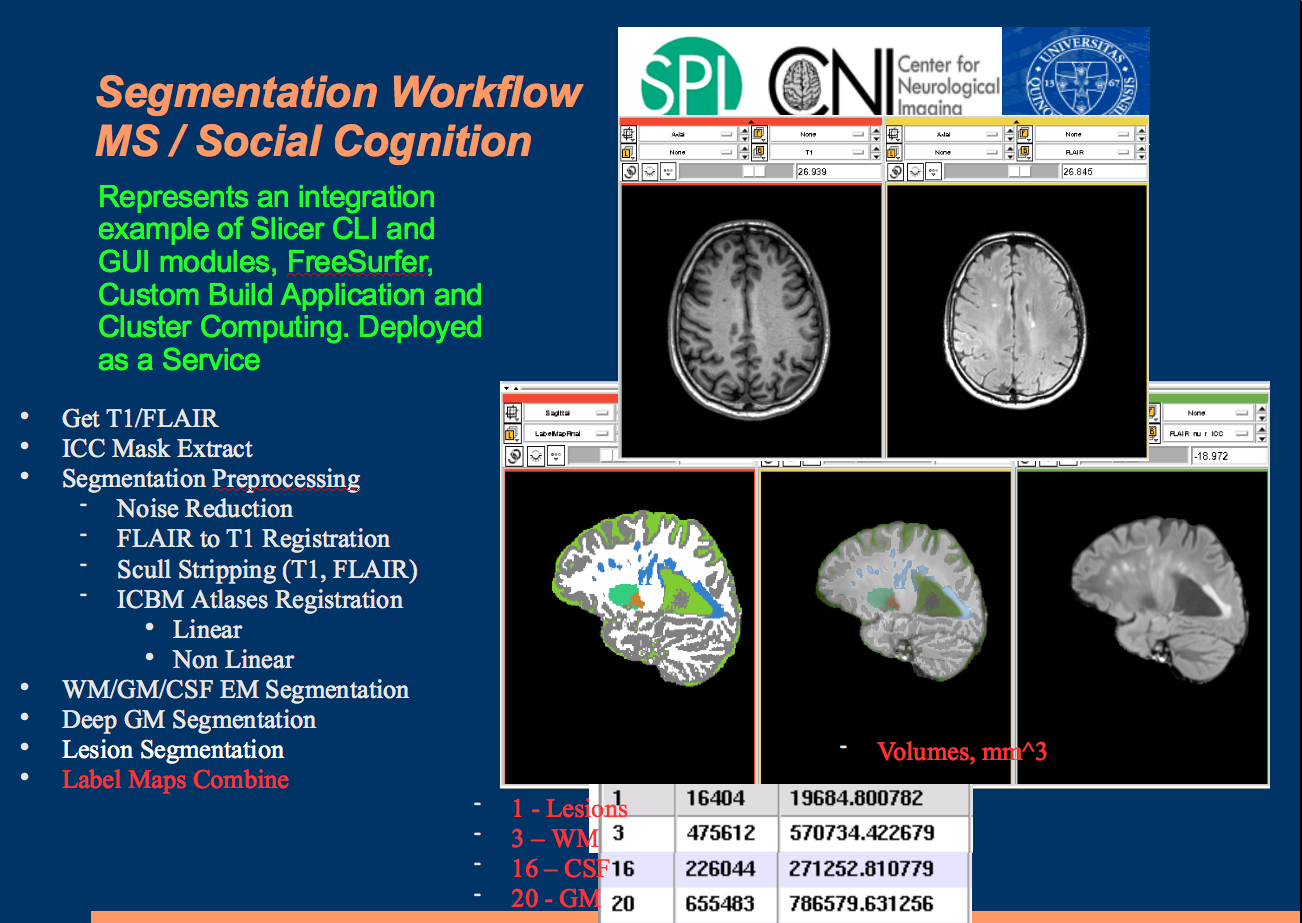Toggle visibility eye in red T1 viewer
1302x923 pixels.
pyautogui.click(x=649, y=171)
